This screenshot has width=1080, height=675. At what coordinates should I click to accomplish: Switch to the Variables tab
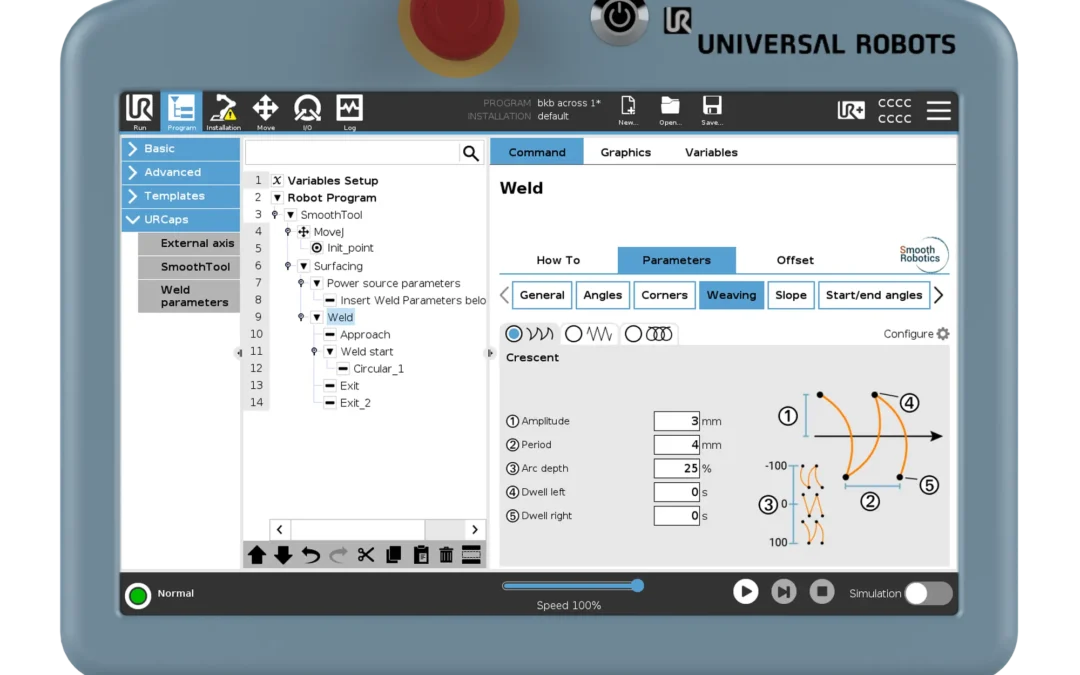point(711,152)
